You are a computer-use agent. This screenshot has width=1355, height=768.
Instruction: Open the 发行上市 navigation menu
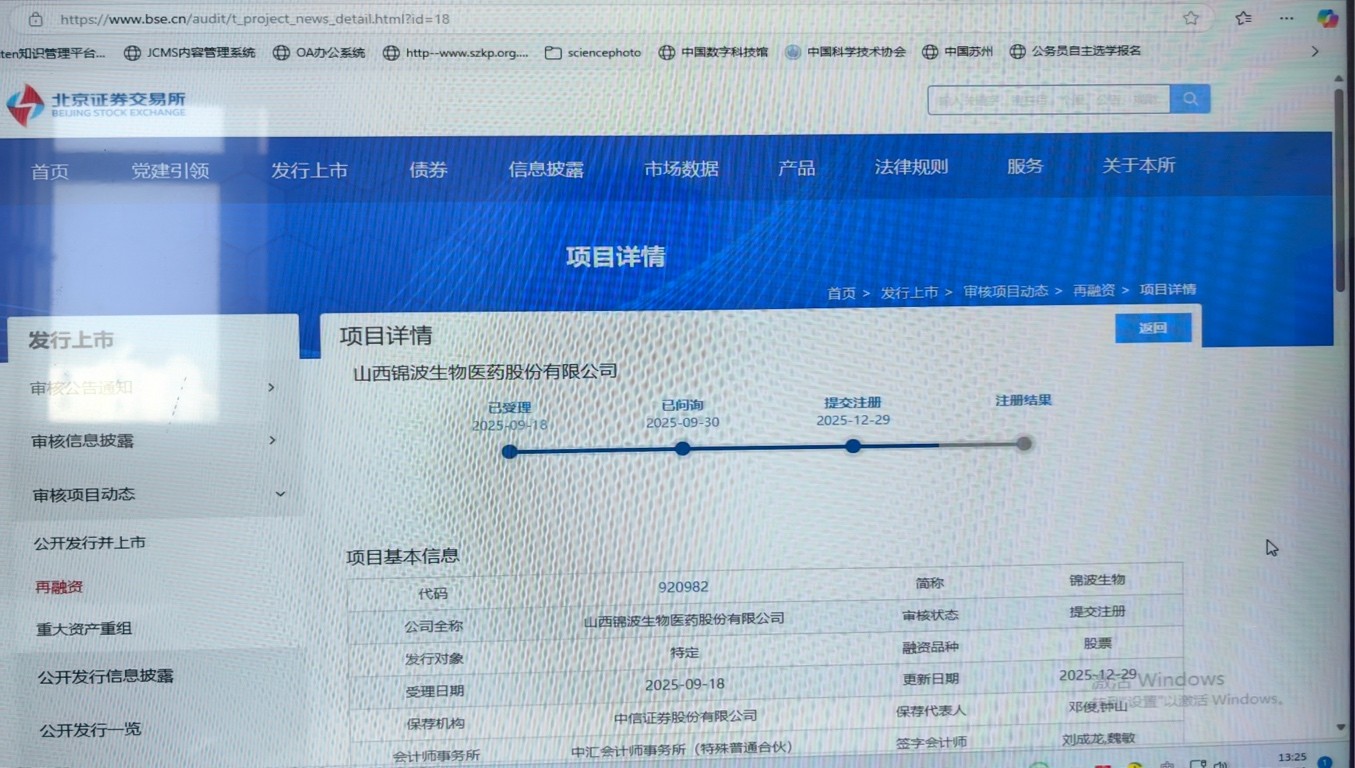[x=309, y=170]
